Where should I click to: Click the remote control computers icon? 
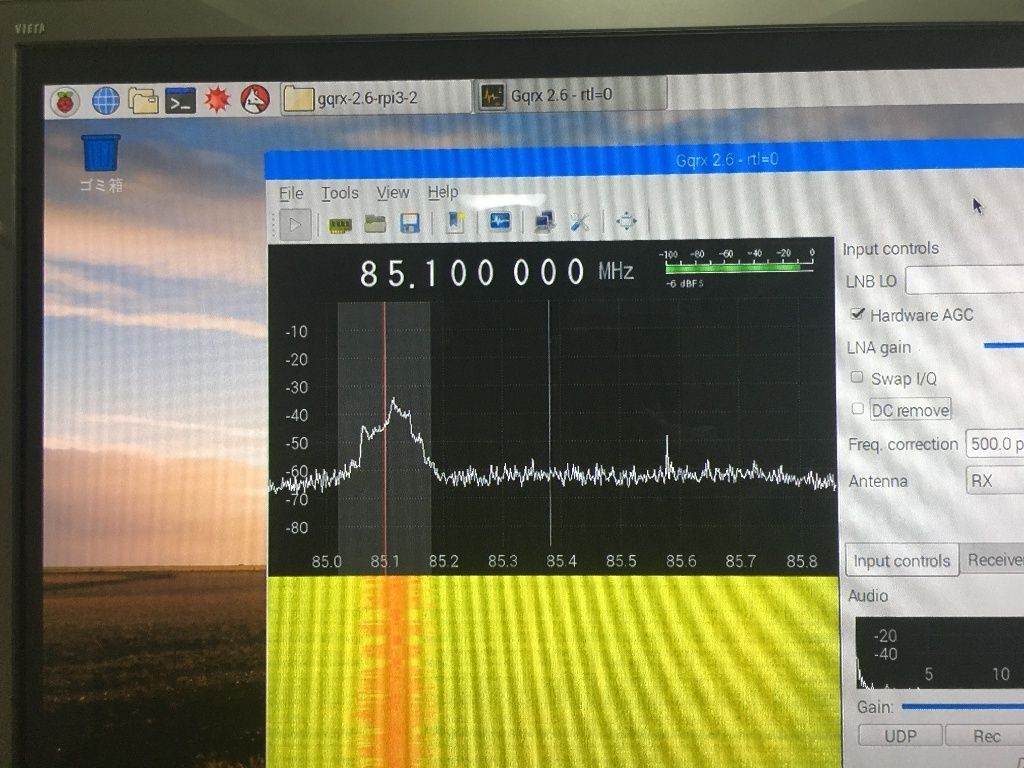[x=545, y=222]
